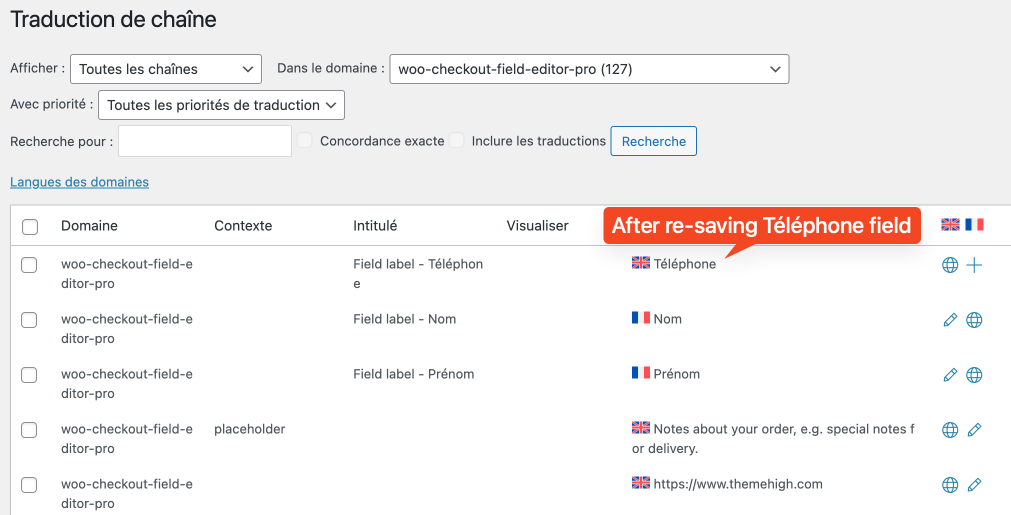Open the Afficher 'Toutes les chaînes' dropdown
This screenshot has width=1011, height=515.
coord(166,69)
